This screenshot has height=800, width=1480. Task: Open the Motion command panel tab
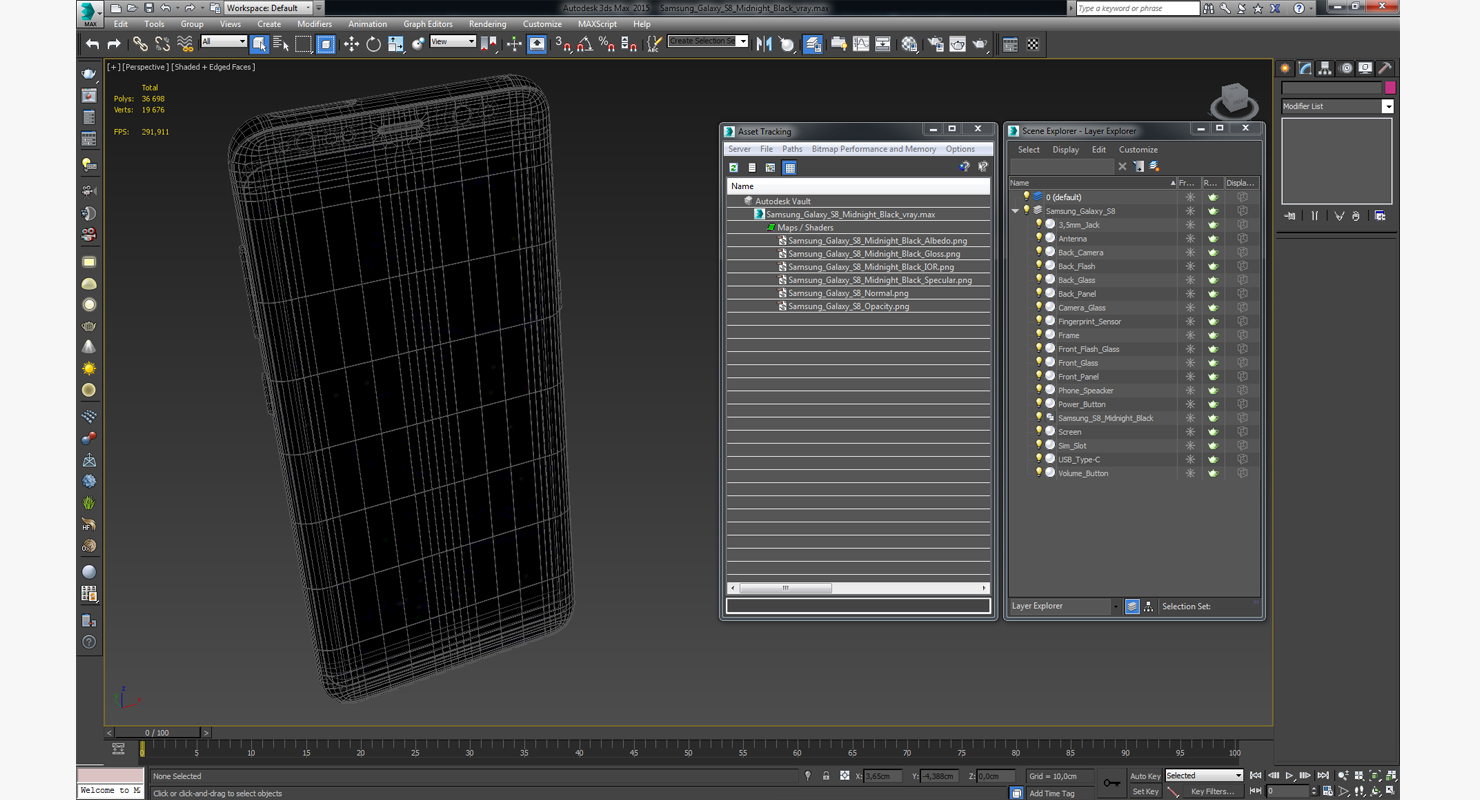coord(1346,68)
